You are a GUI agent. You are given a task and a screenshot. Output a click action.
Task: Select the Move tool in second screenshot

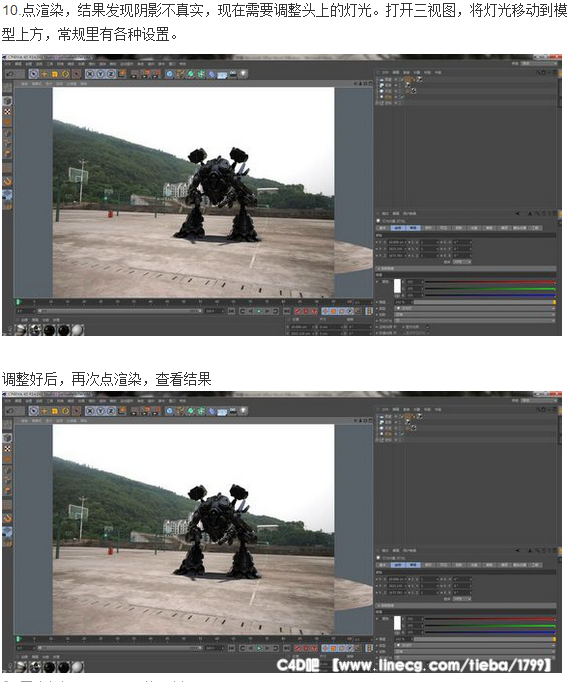(44, 411)
